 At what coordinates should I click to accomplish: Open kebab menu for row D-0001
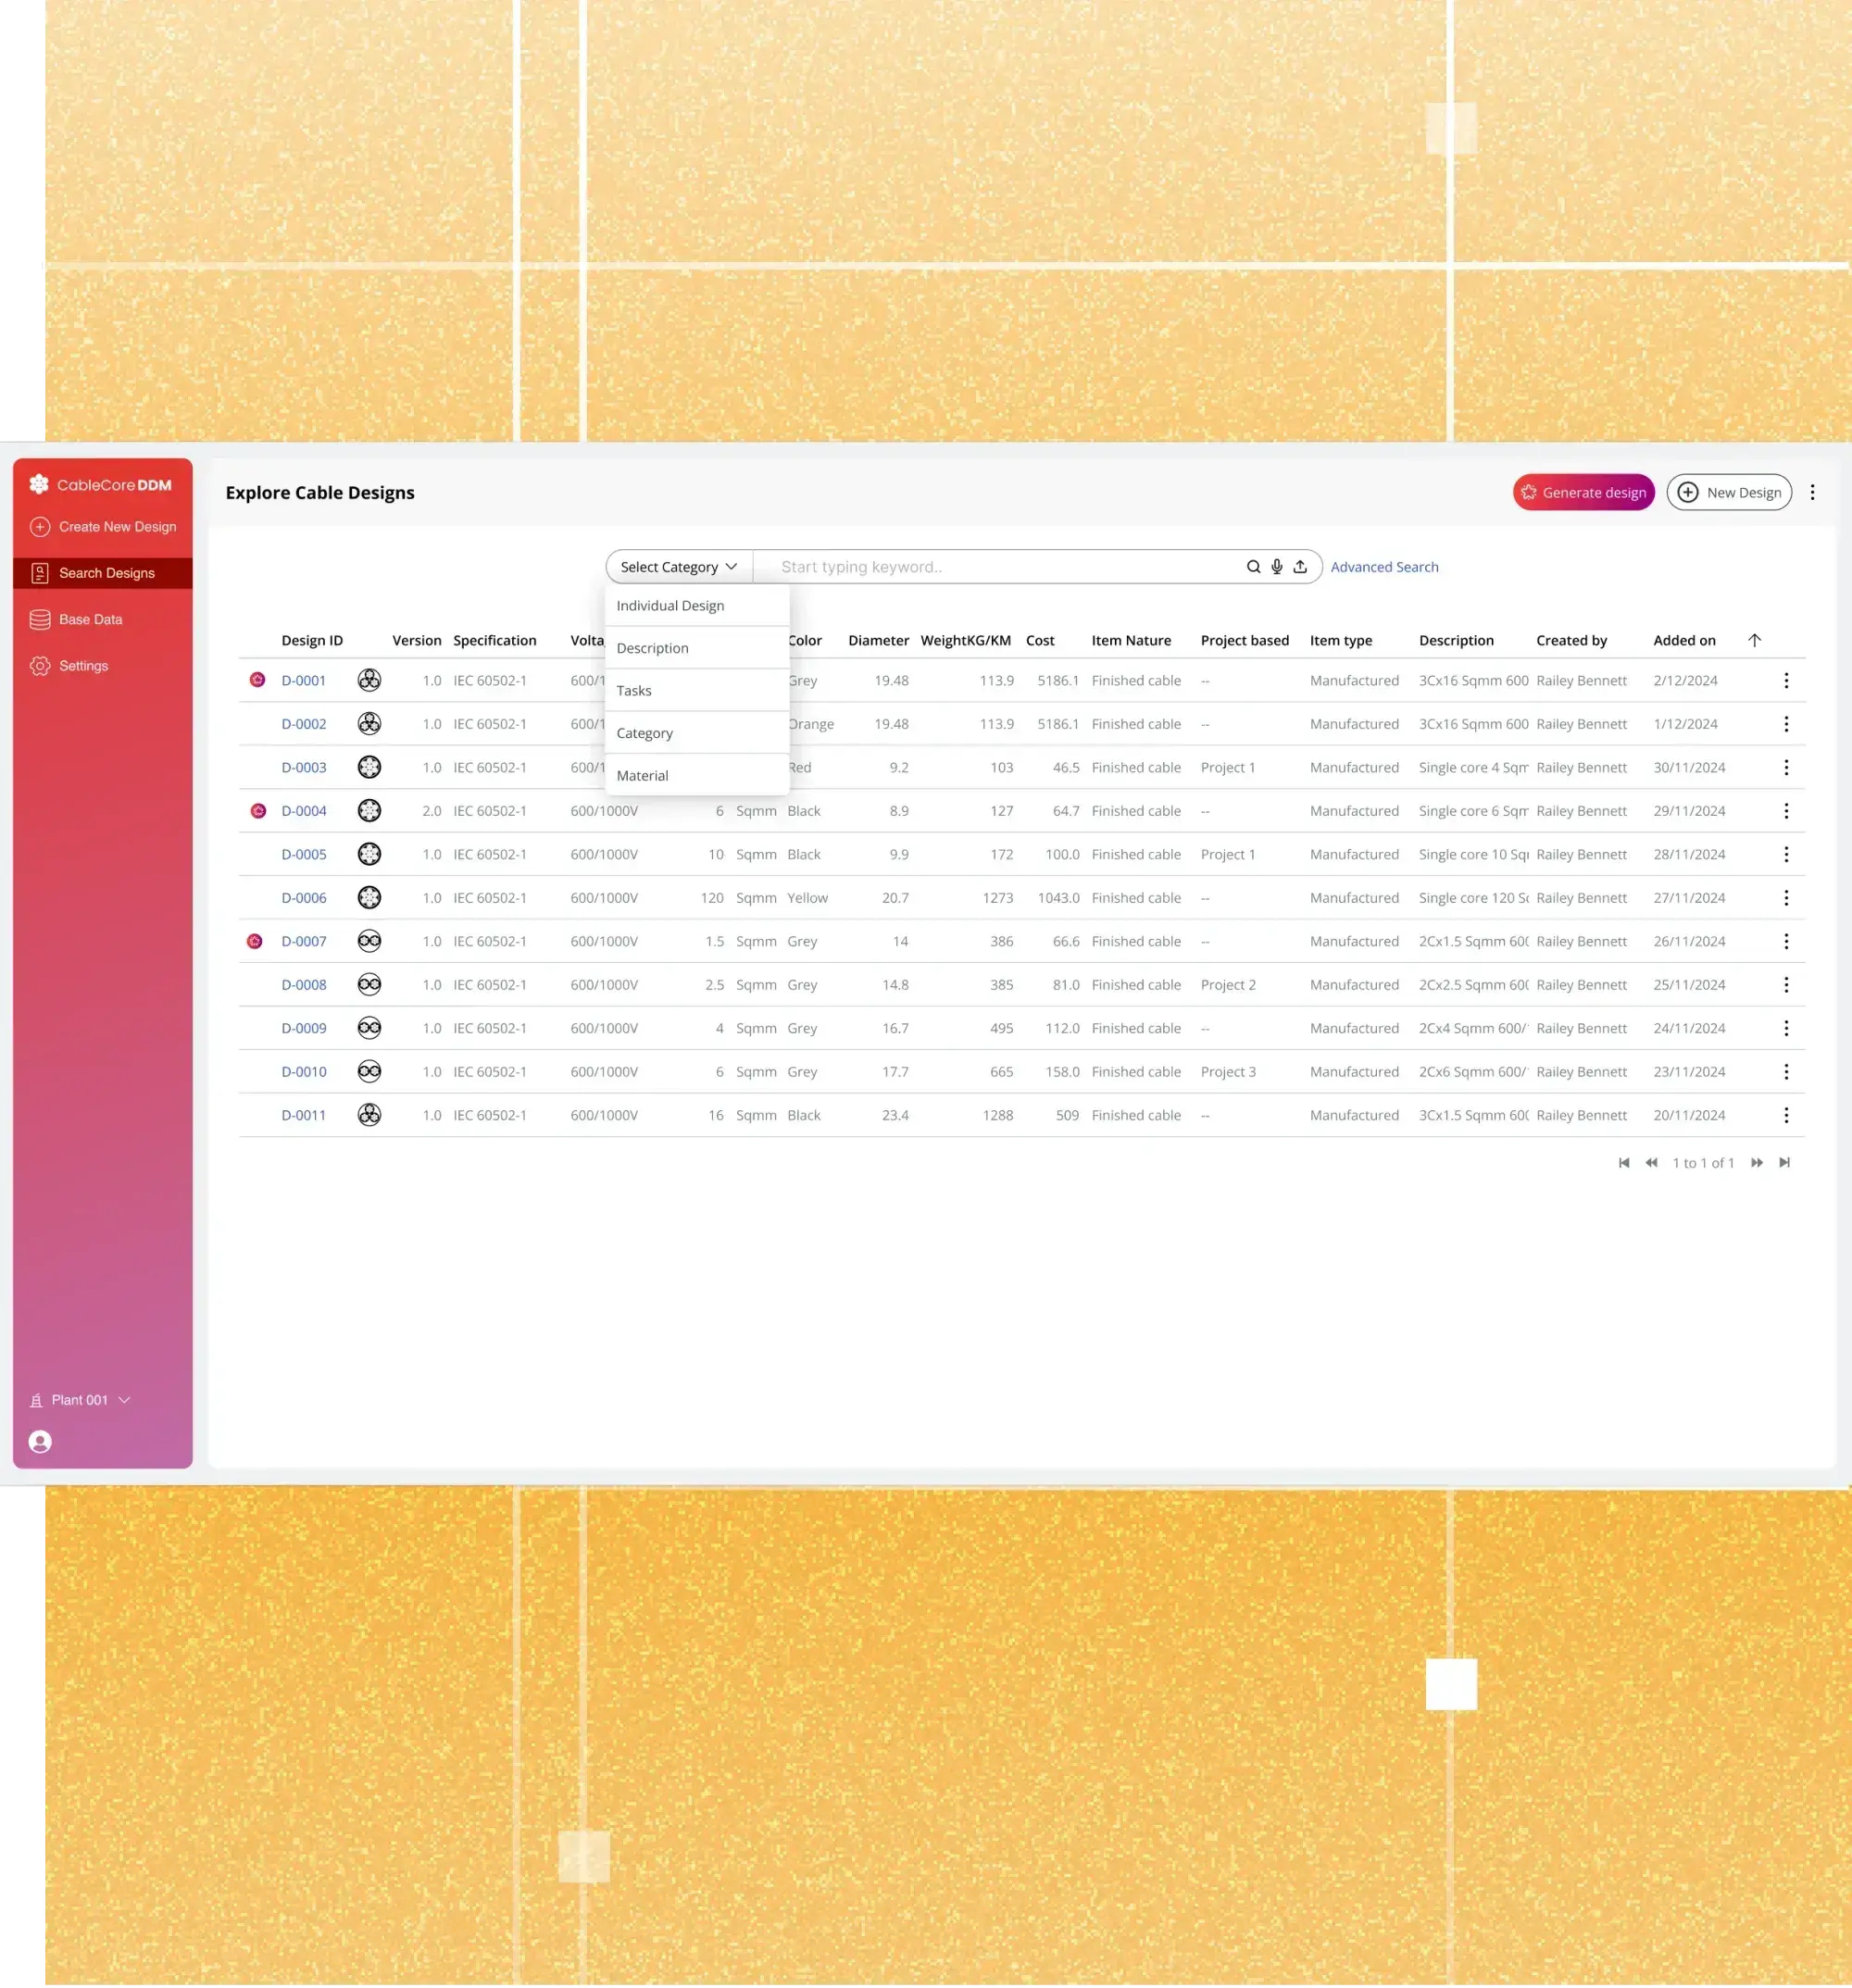click(x=1785, y=681)
